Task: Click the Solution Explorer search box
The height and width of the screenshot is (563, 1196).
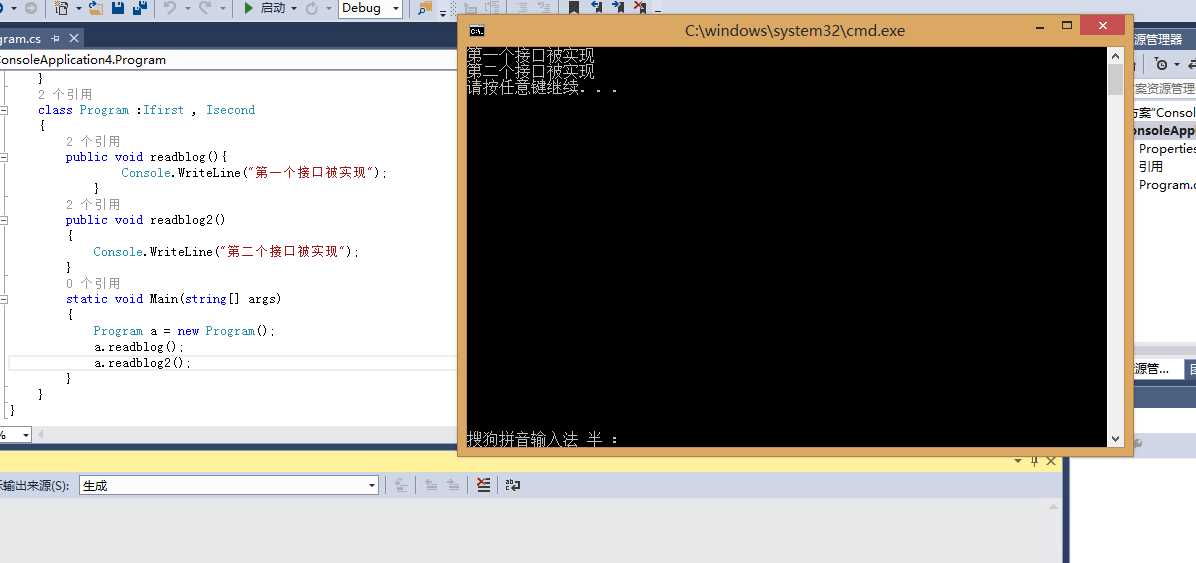Action: 1165,88
